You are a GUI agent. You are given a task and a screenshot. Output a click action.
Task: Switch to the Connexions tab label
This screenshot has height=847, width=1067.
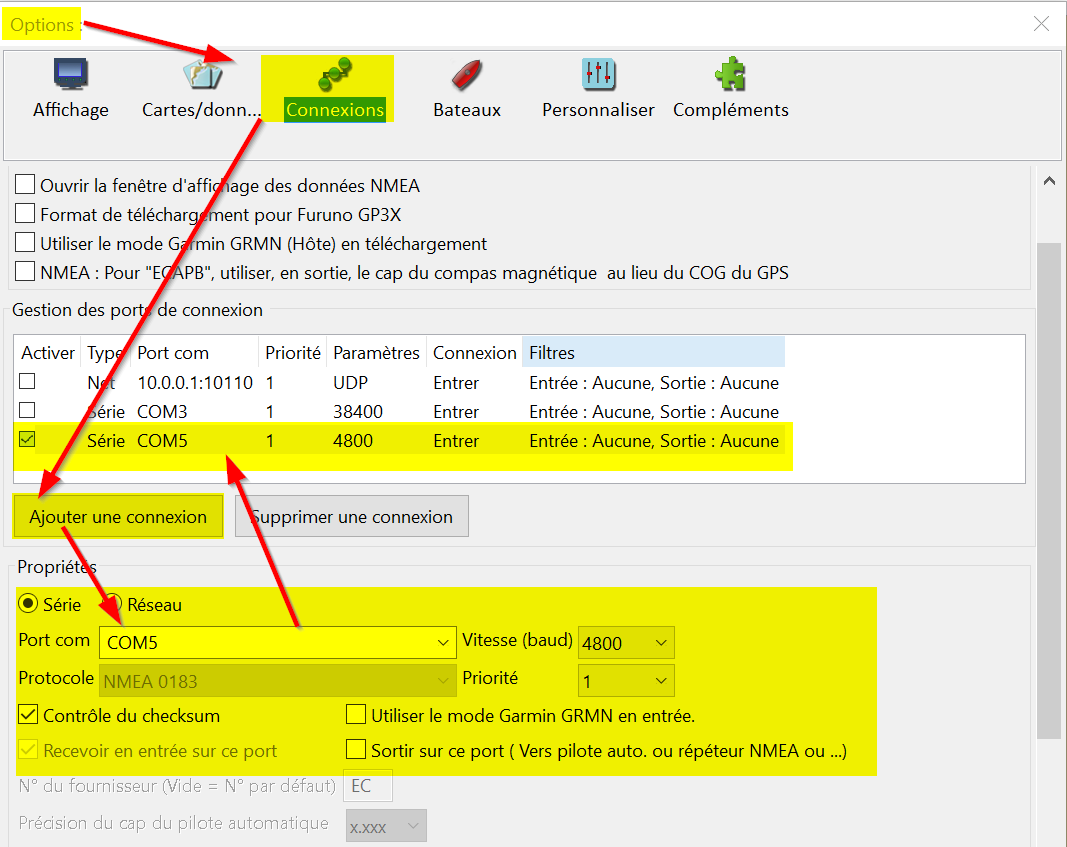coord(335,110)
